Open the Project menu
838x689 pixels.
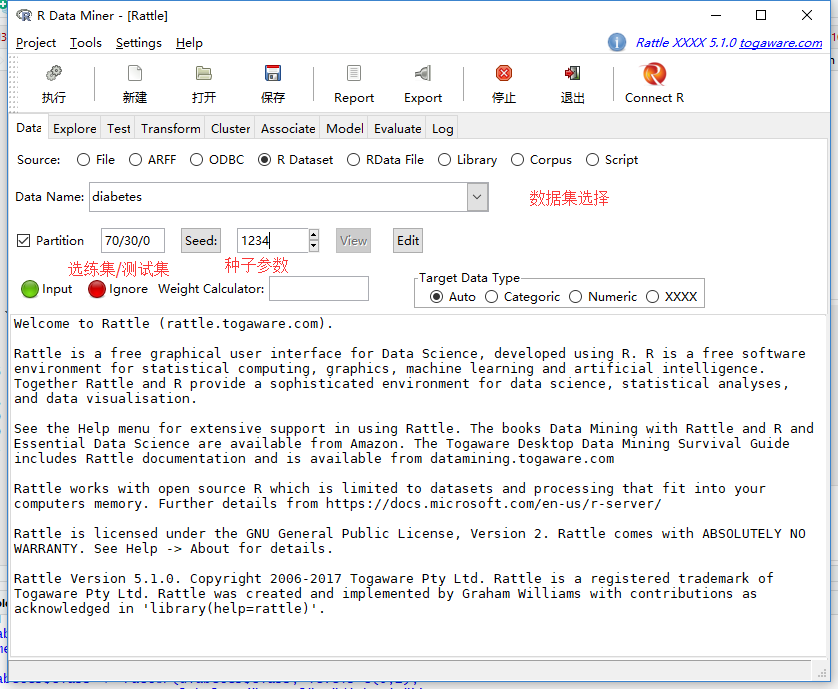click(36, 43)
